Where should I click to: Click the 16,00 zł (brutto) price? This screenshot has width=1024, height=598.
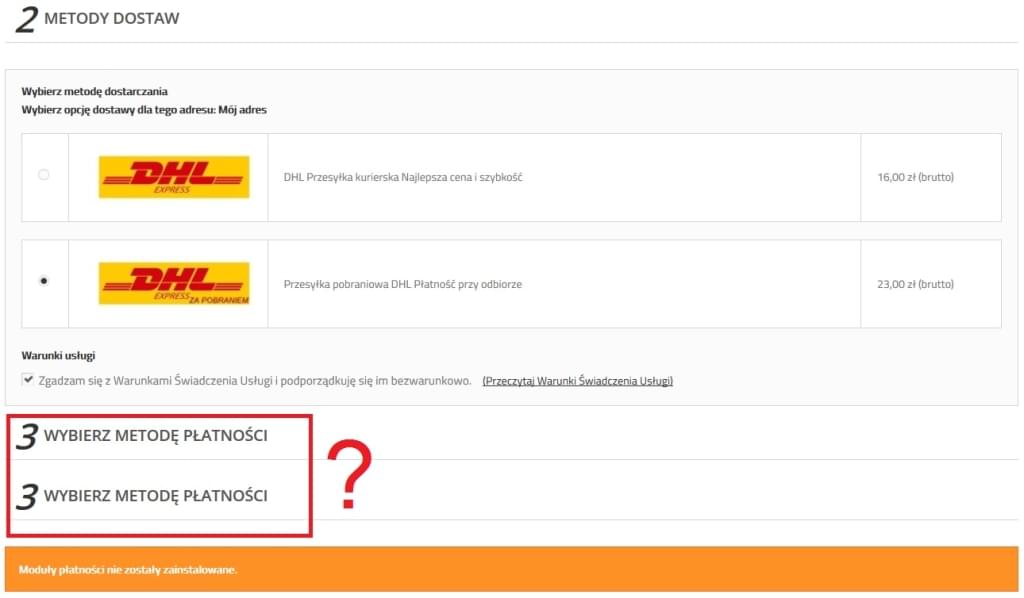tap(915, 177)
